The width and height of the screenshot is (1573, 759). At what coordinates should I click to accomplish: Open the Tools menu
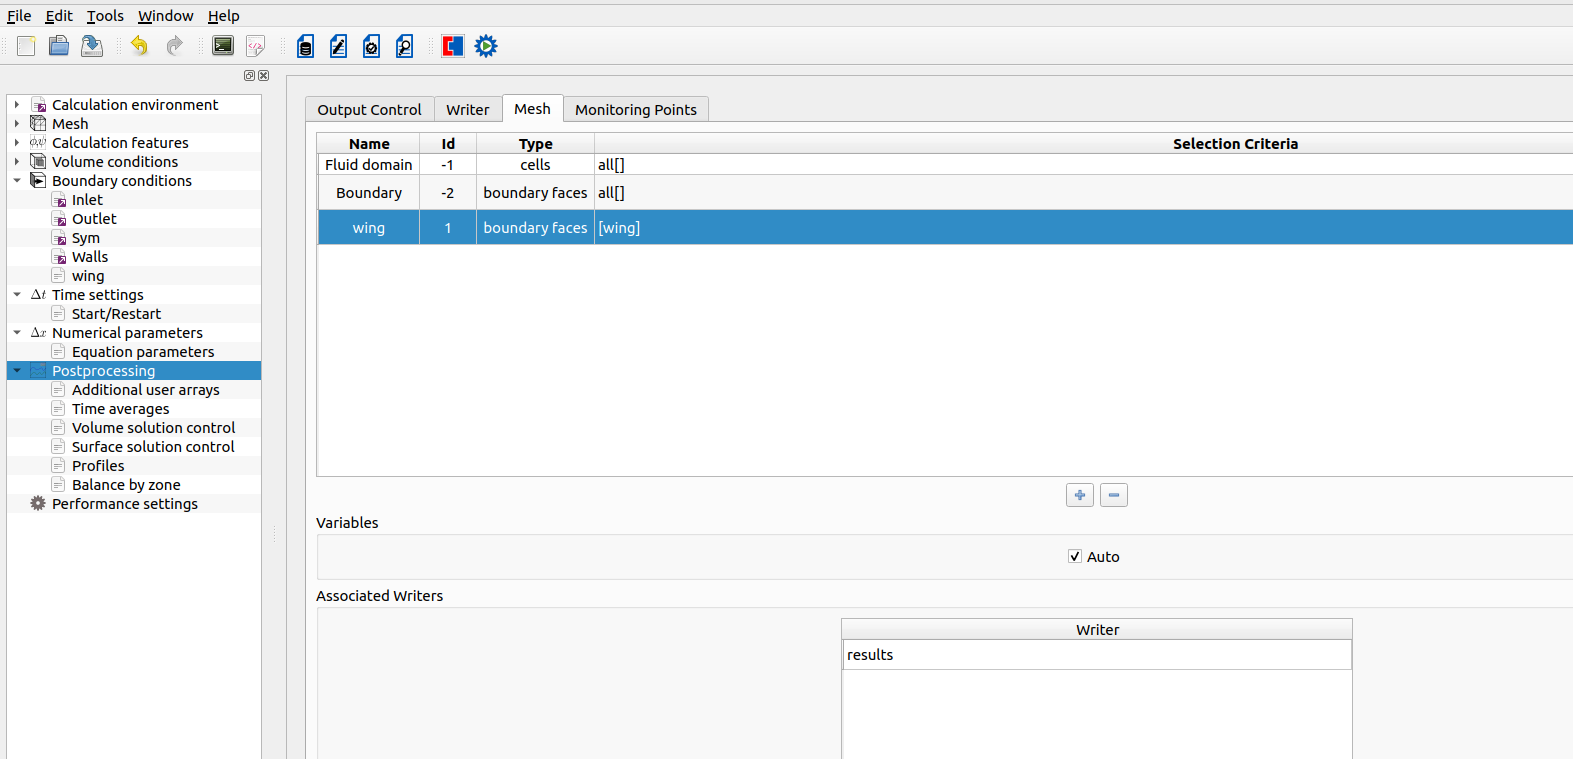tap(105, 16)
